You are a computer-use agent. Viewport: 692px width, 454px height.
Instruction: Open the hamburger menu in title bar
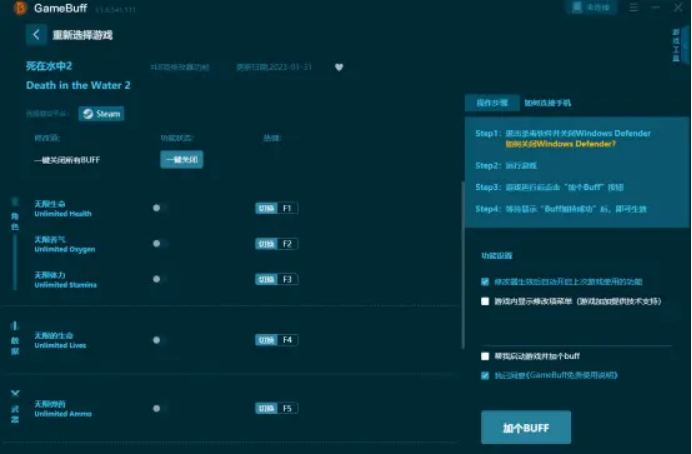634,8
